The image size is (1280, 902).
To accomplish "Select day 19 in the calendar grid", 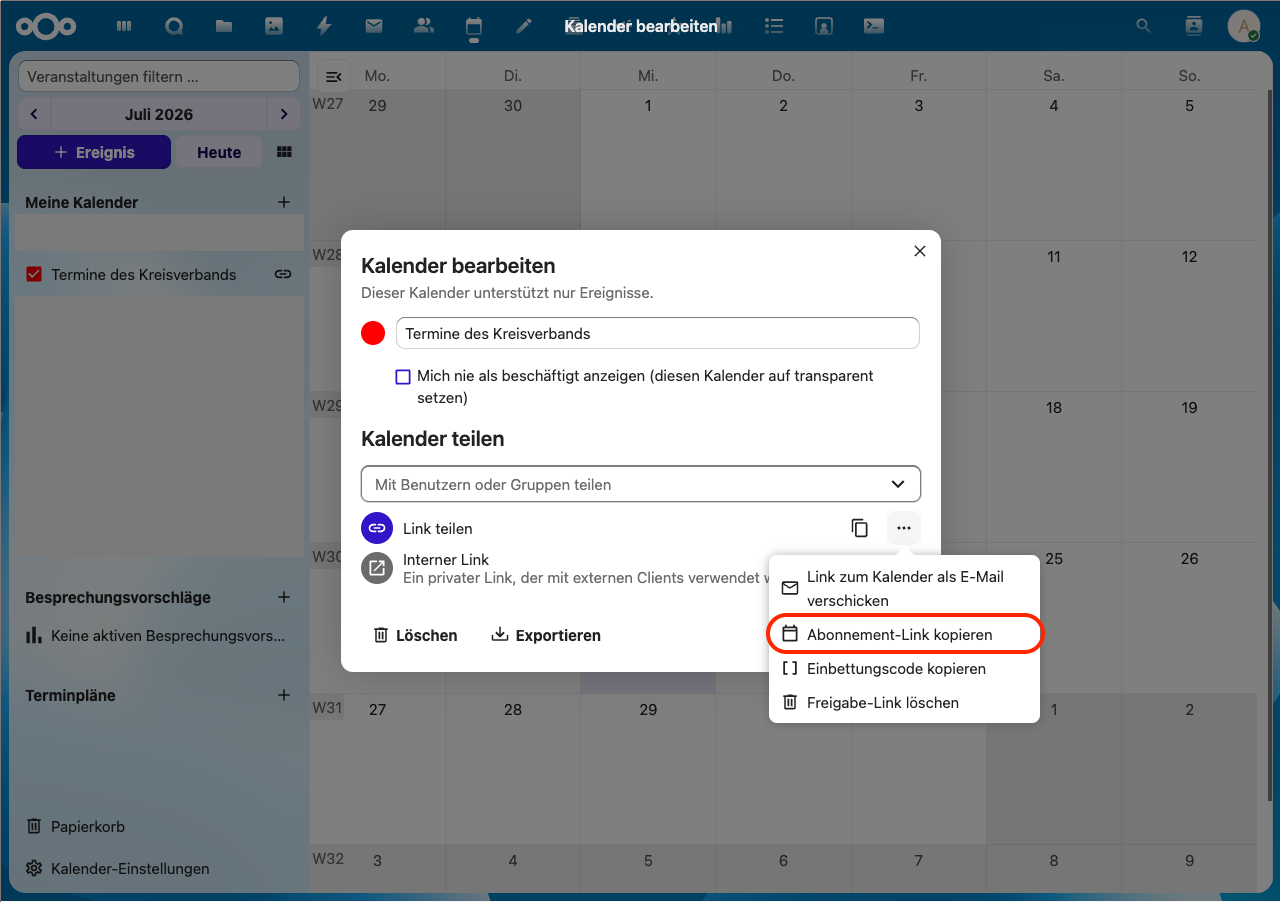I will pos(1189,408).
